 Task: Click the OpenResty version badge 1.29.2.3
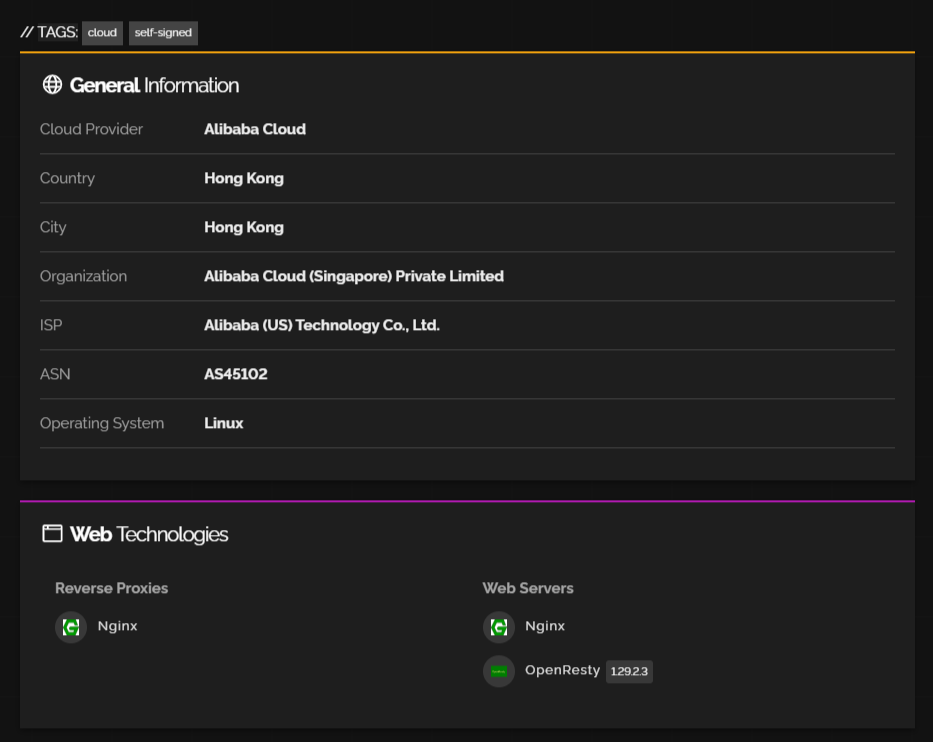(629, 671)
